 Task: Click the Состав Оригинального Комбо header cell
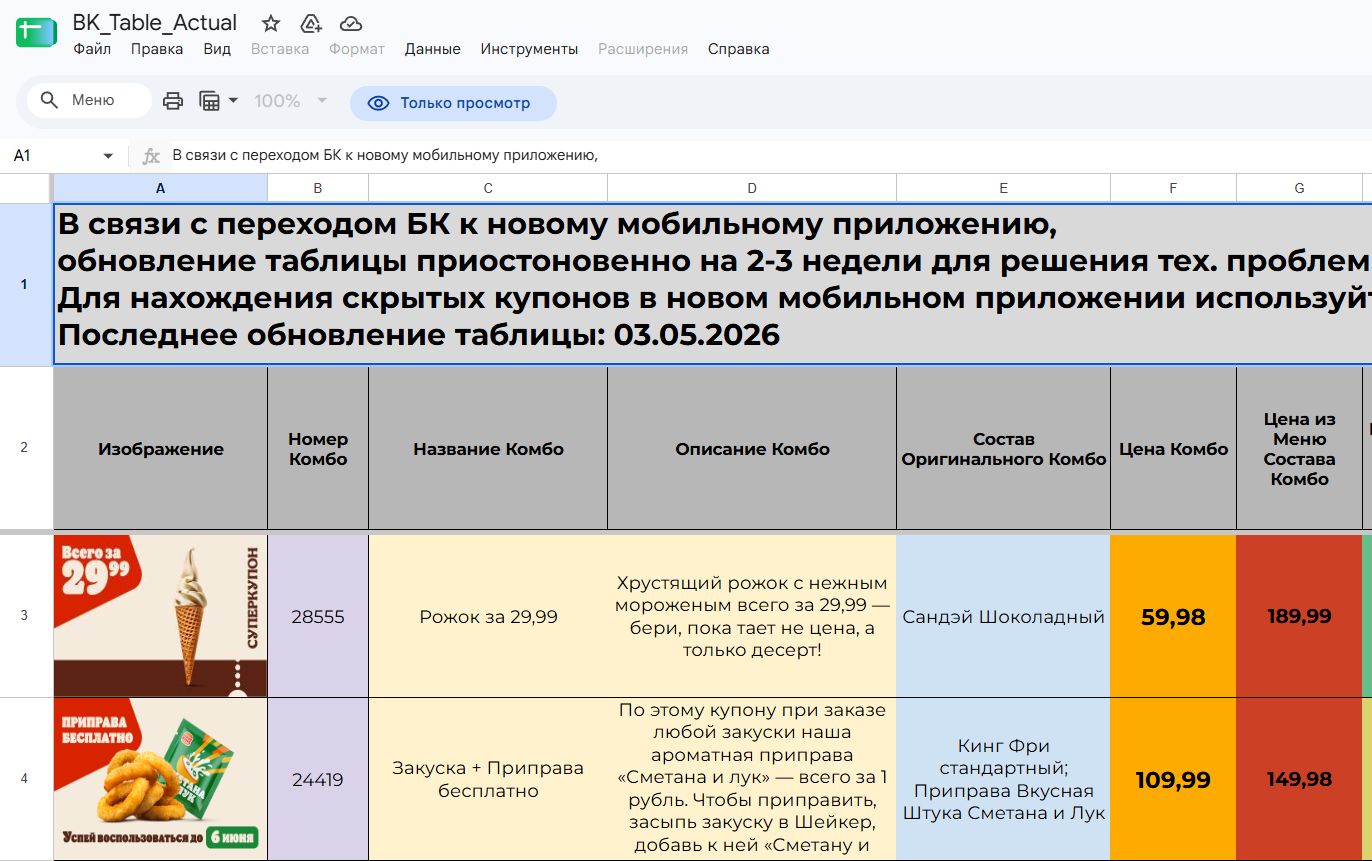pyautogui.click(x=1003, y=449)
